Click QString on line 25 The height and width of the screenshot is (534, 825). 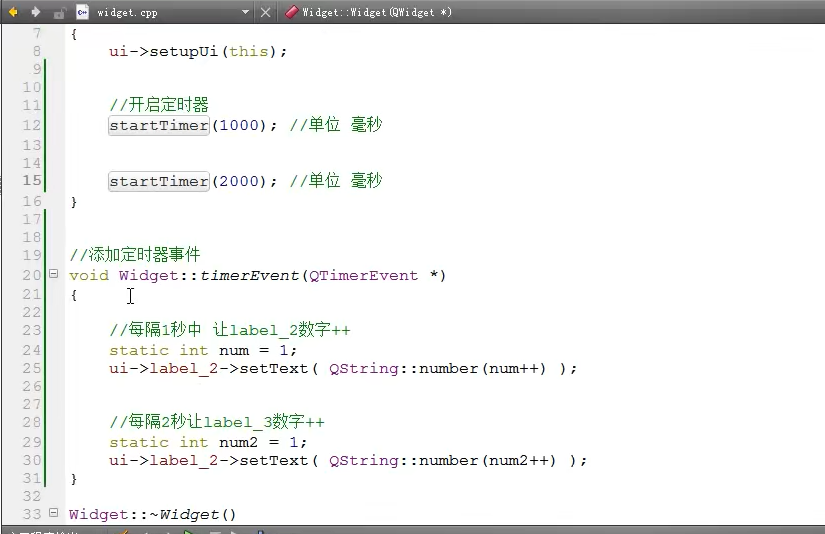[x=364, y=369]
